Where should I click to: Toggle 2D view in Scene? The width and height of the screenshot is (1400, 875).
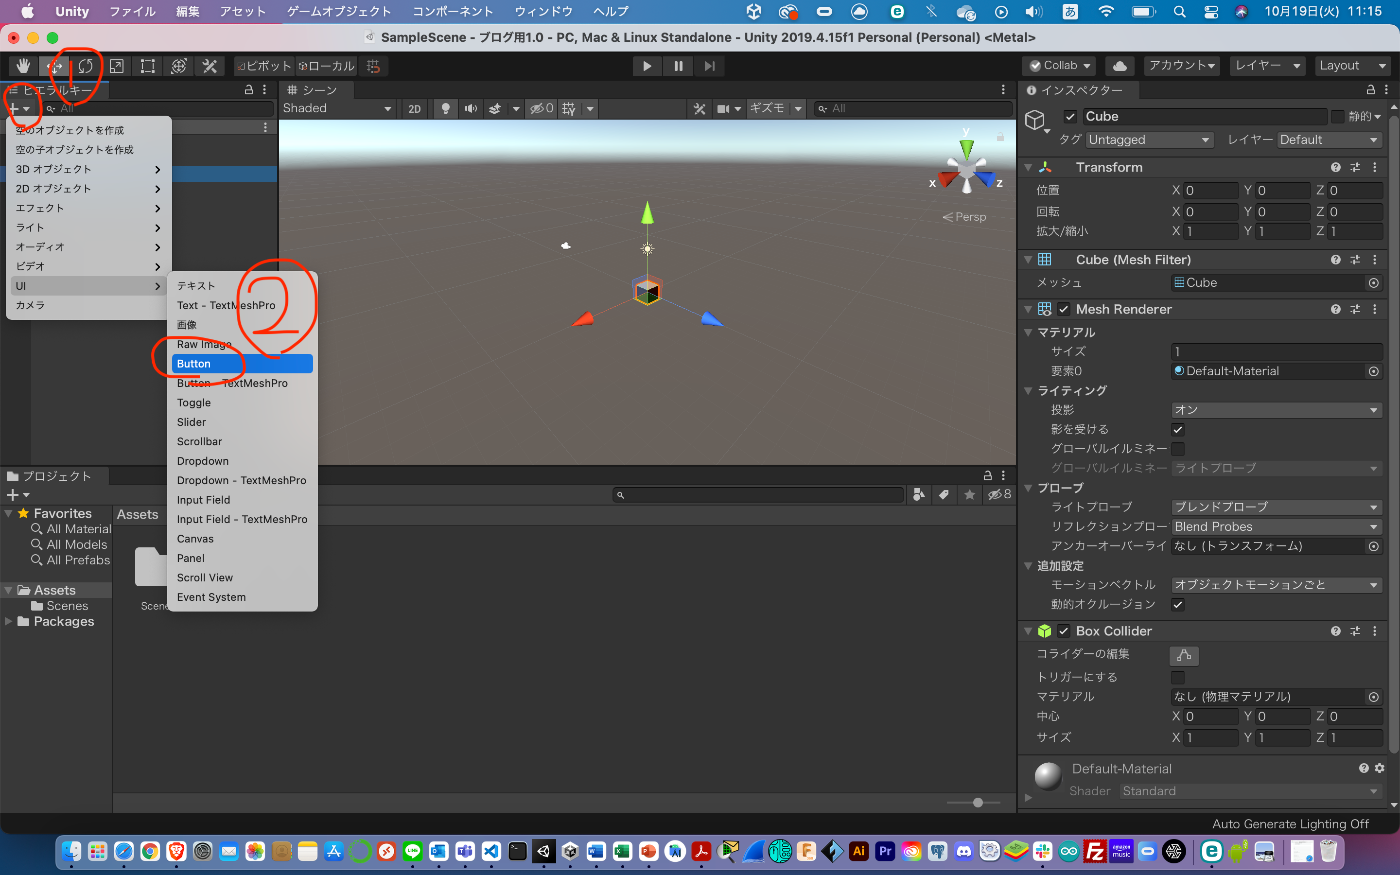[415, 109]
